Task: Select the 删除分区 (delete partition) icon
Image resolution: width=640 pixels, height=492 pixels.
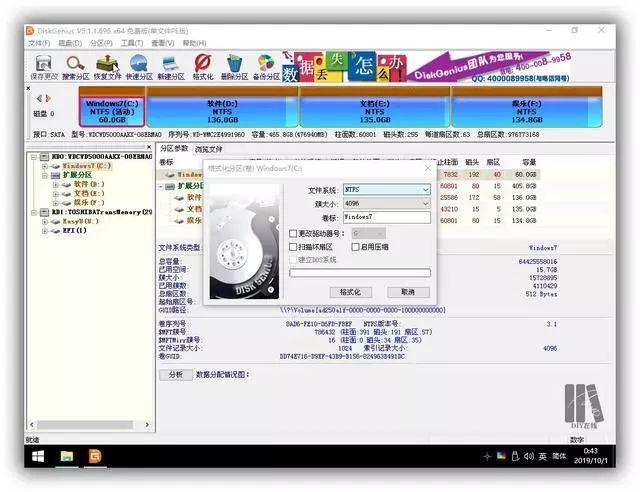Action: point(234,67)
